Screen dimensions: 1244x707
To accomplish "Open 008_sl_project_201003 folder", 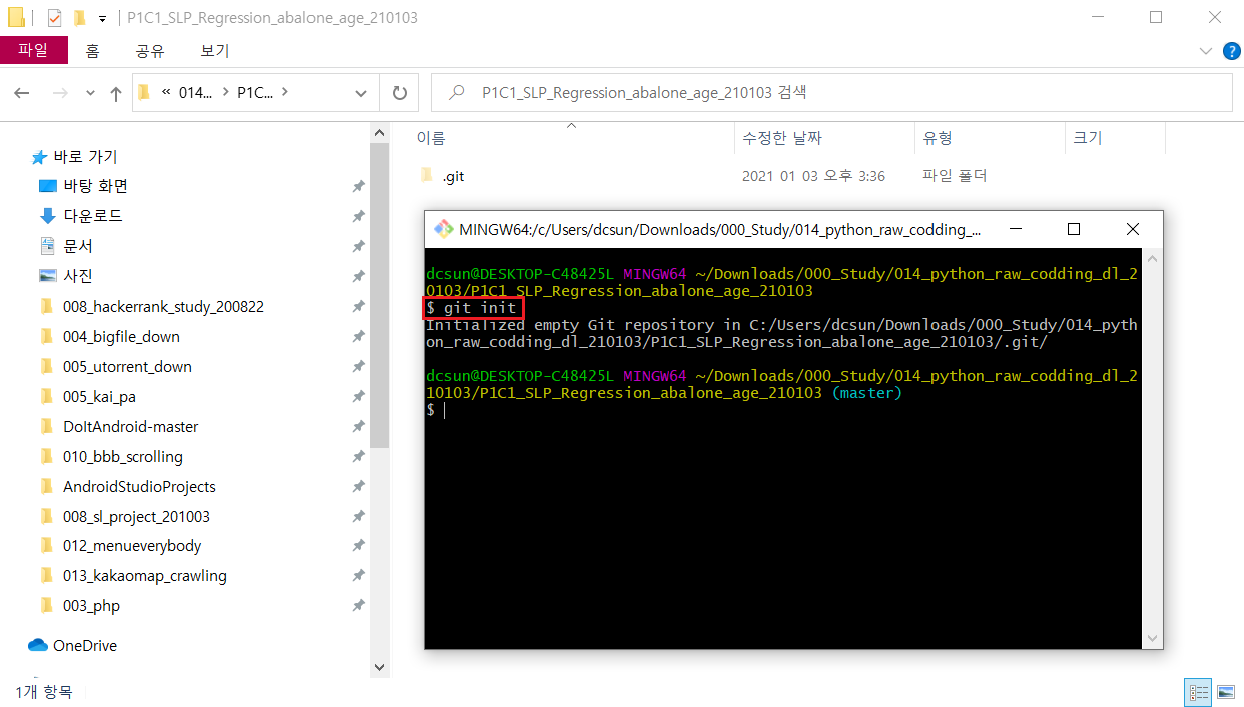I will click(124, 516).
